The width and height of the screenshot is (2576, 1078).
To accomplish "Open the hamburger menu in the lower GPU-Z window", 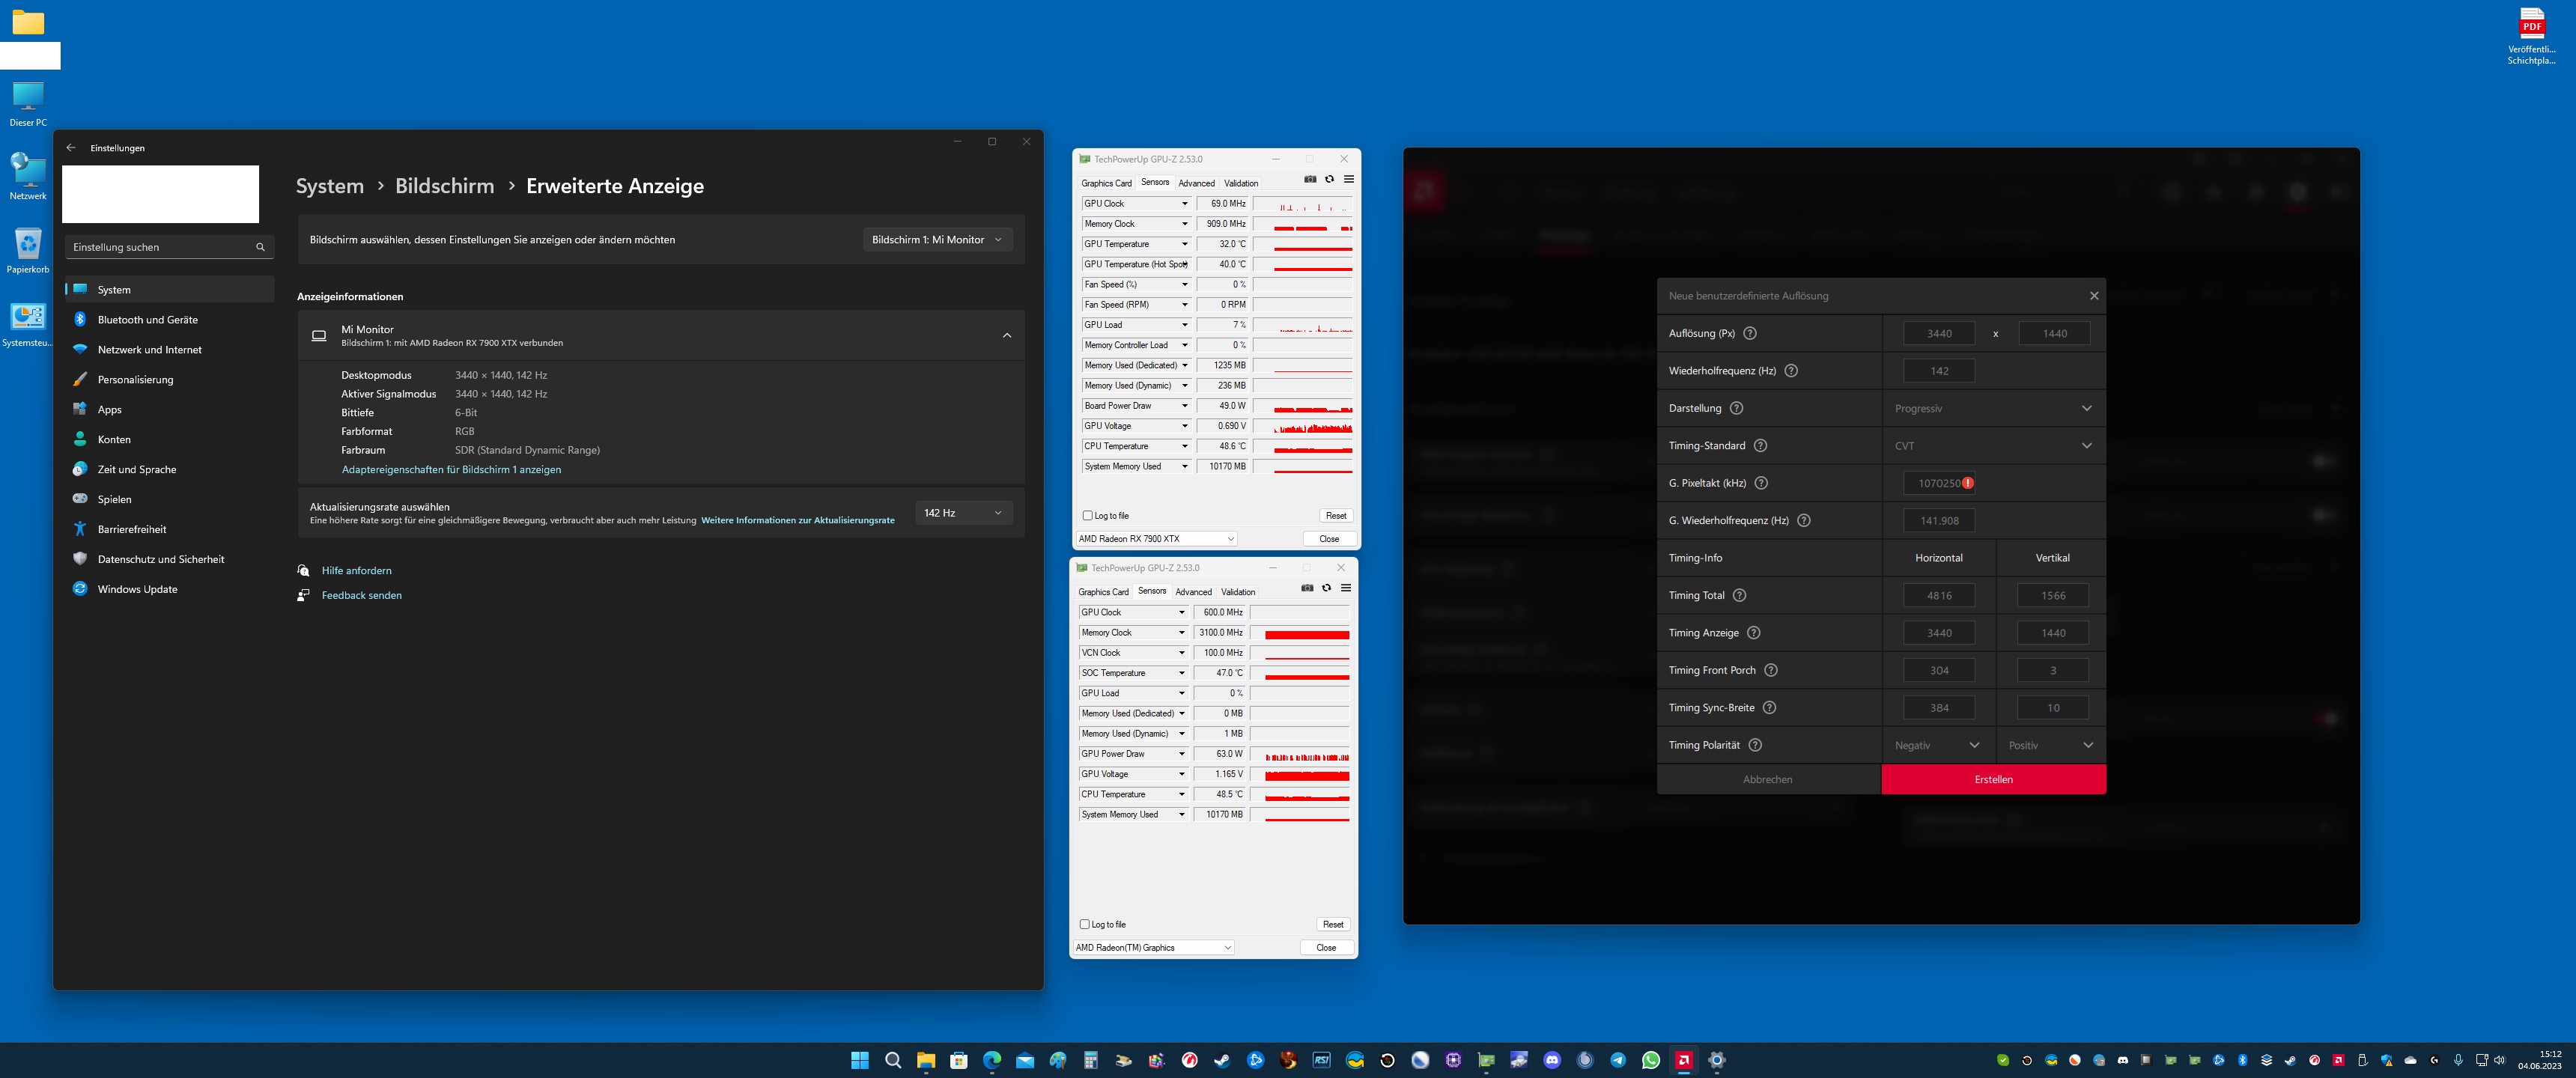I will pyautogui.click(x=1346, y=589).
